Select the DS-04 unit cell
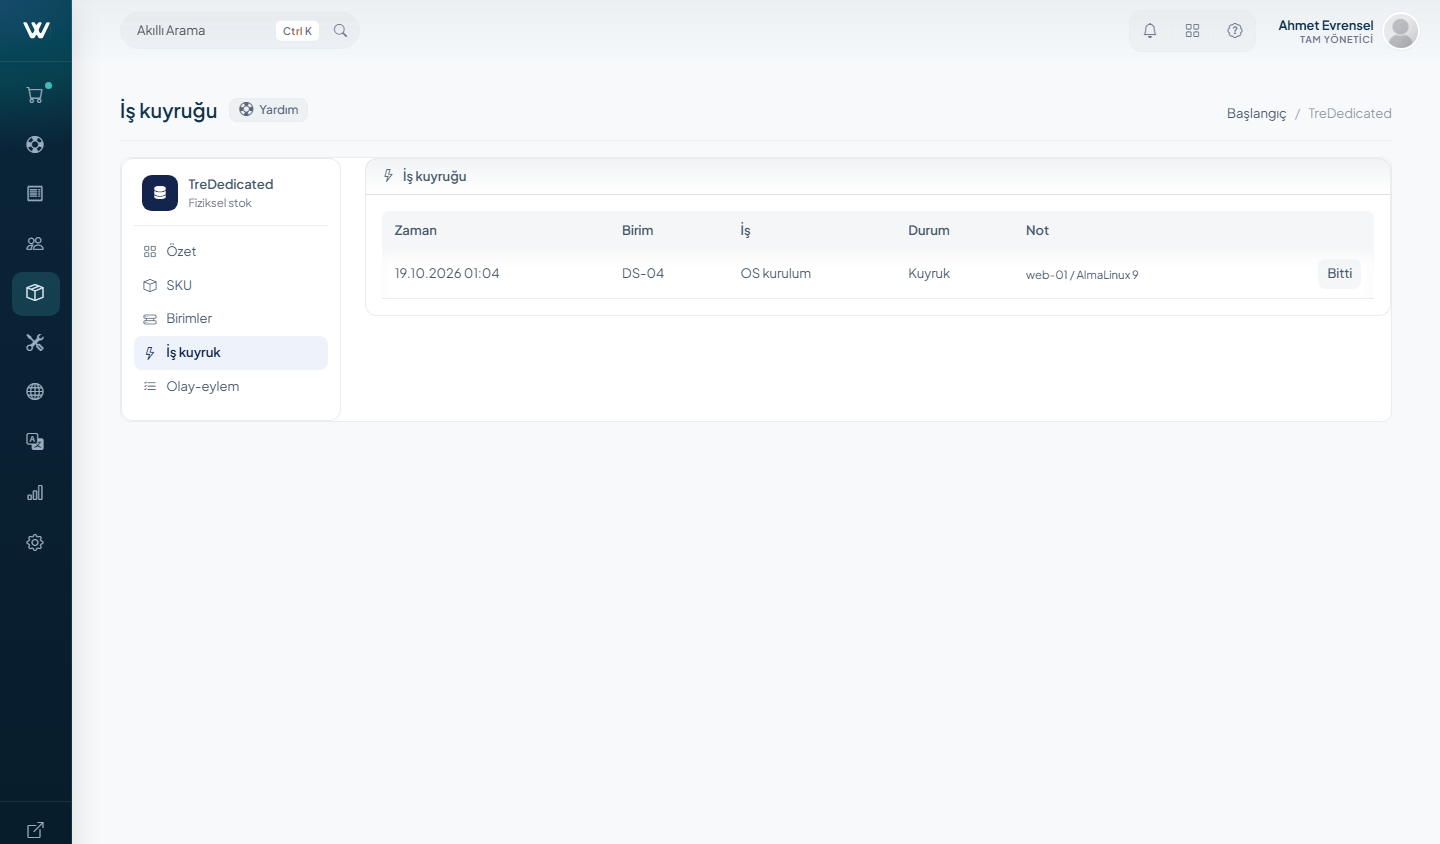The width and height of the screenshot is (1440, 844). (643, 273)
